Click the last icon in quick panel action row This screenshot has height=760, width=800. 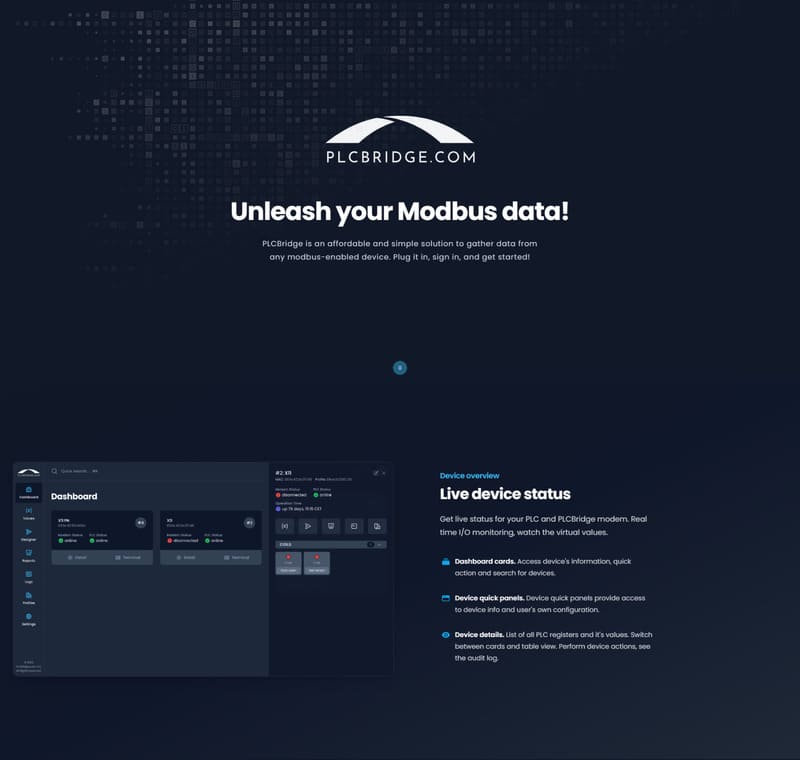pos(377,526)
